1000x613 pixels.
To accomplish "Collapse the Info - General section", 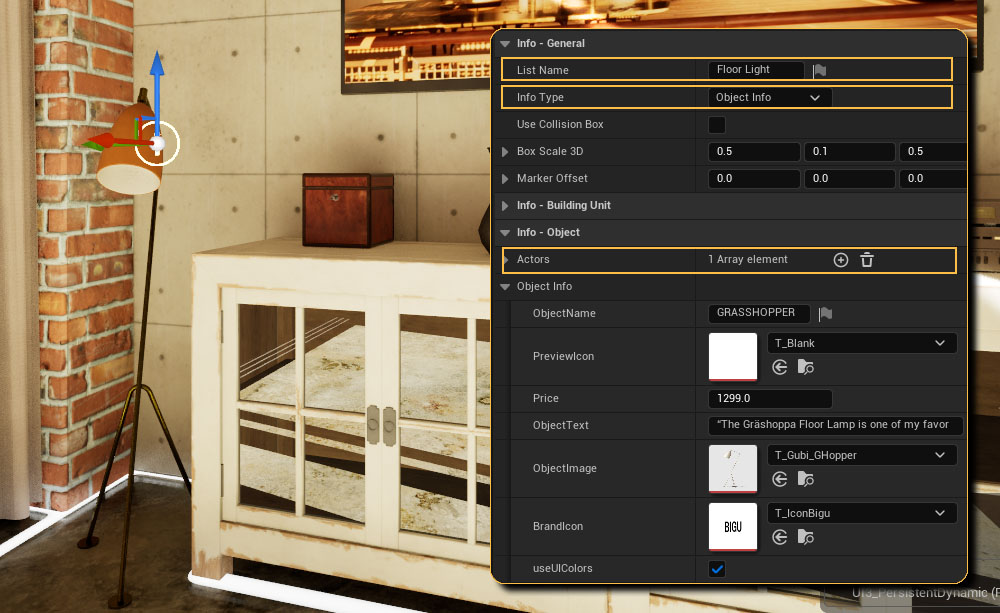I will (505, 44).
